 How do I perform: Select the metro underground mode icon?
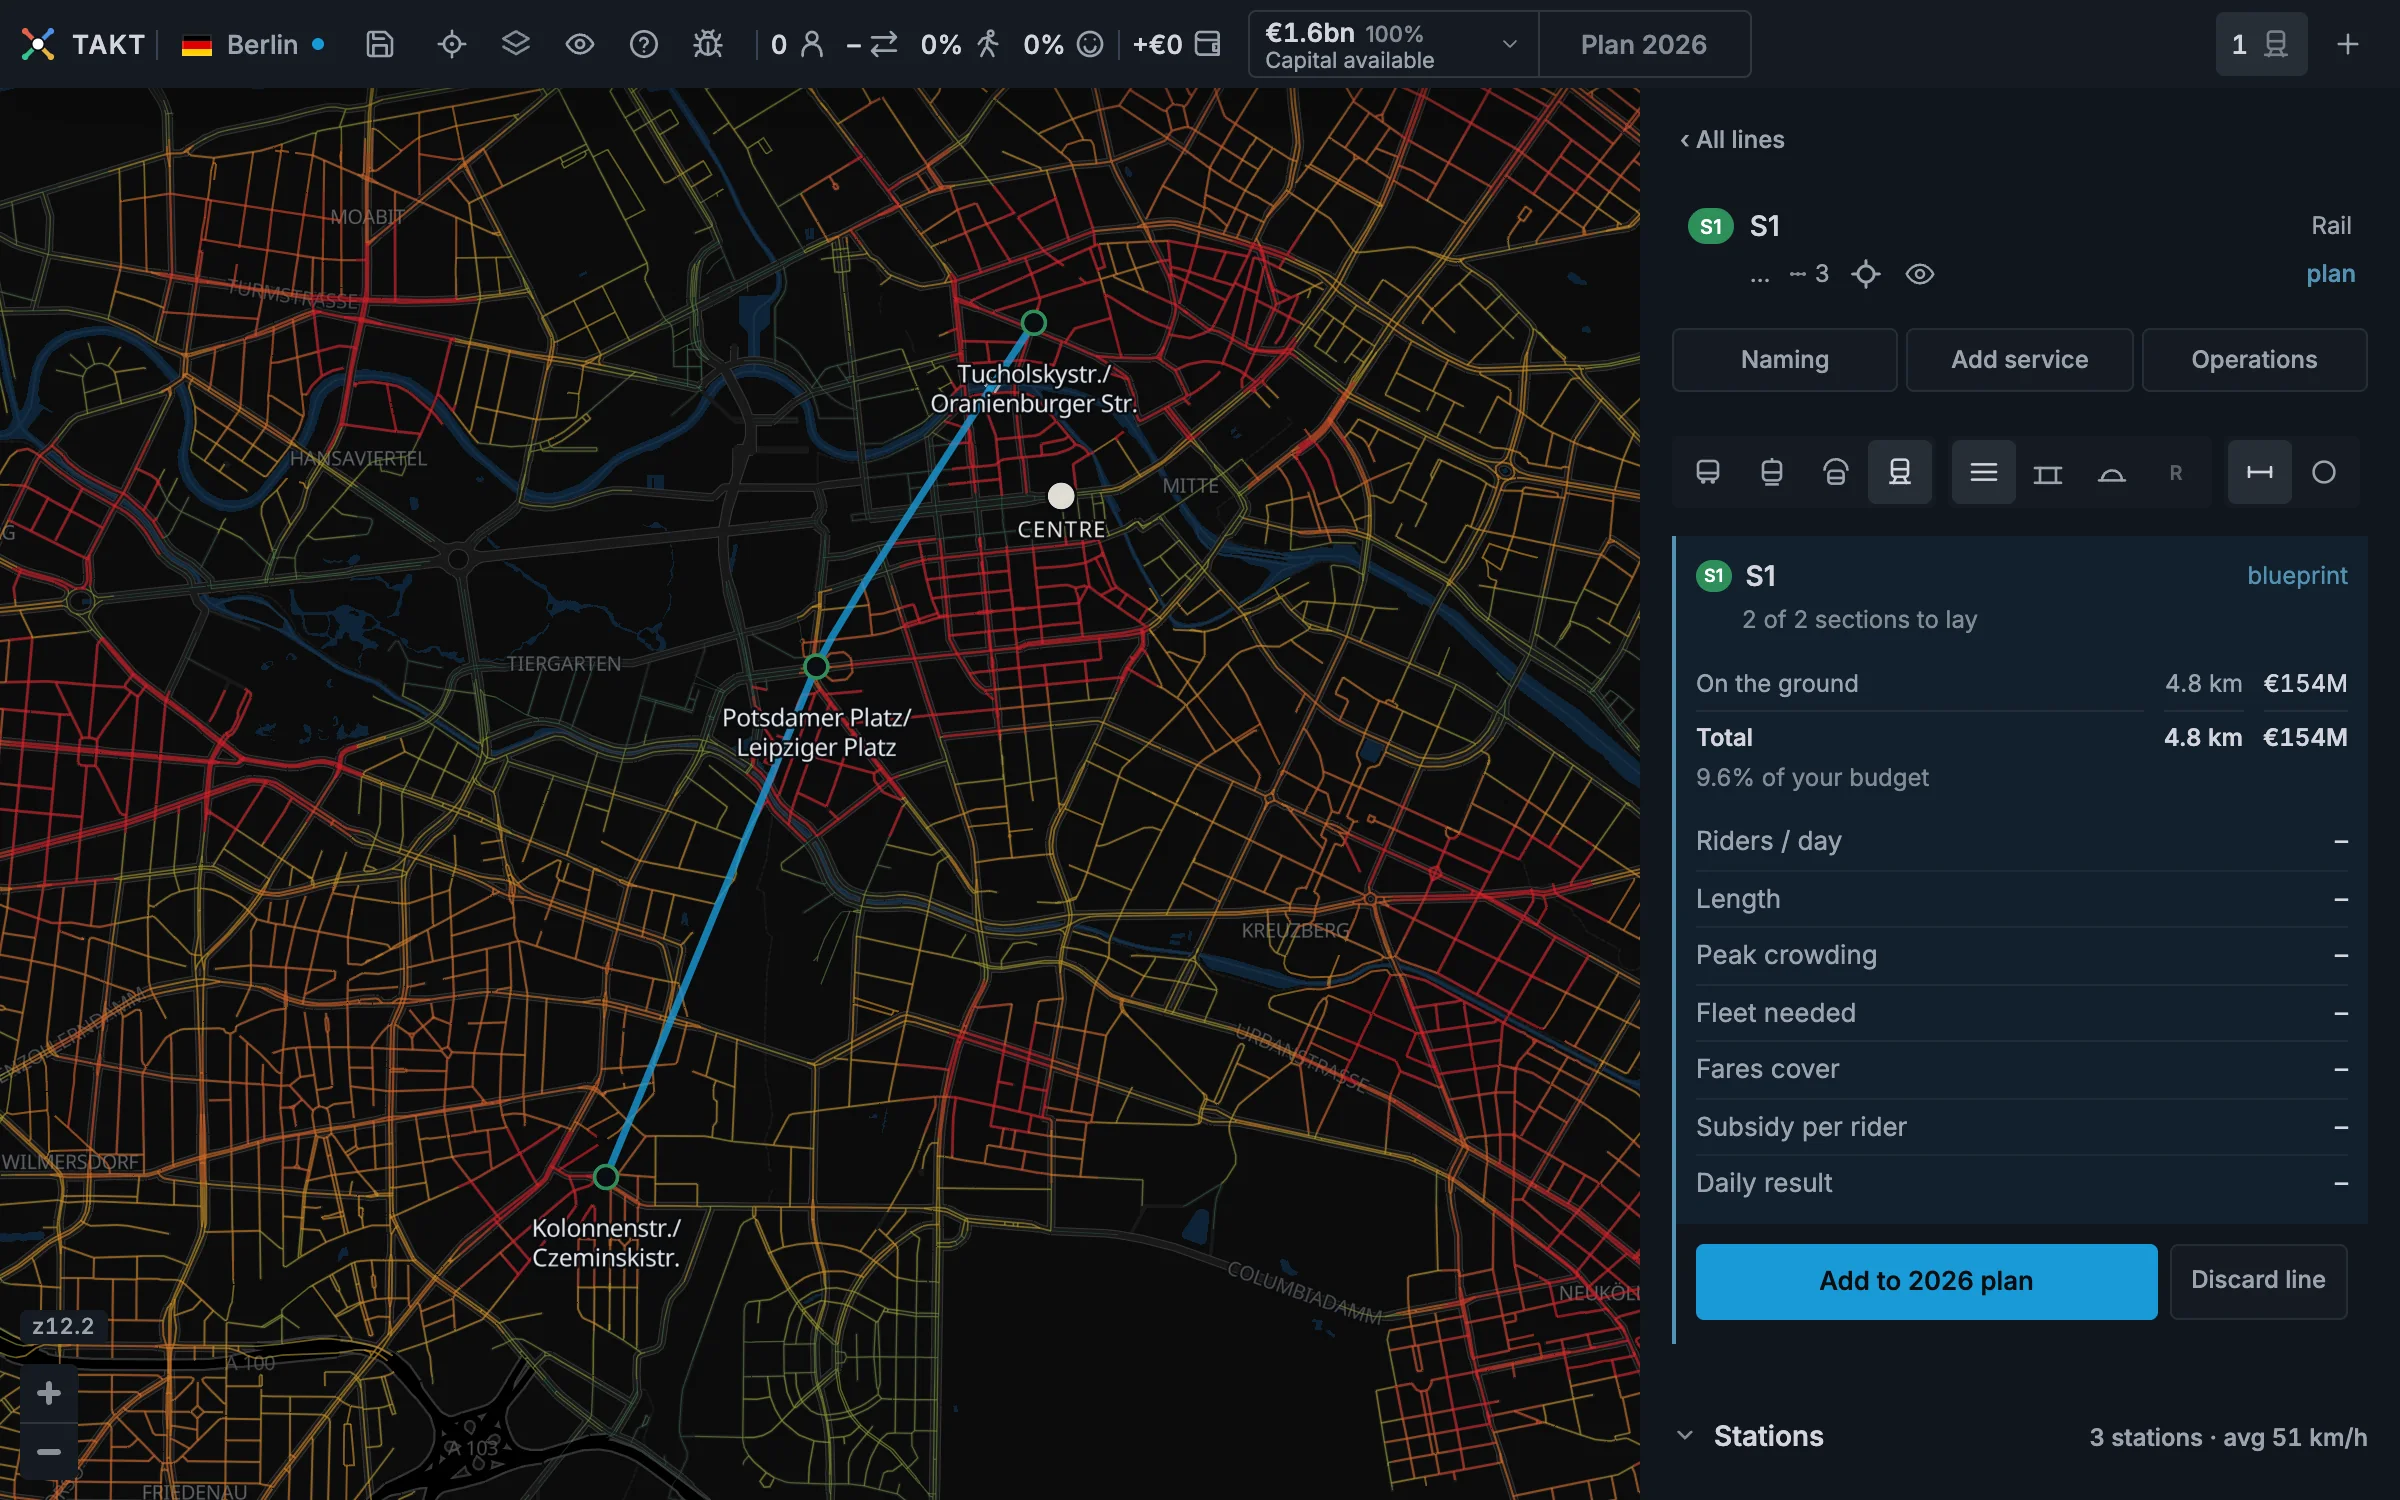pyautogui.click(x=1836, y=472)
